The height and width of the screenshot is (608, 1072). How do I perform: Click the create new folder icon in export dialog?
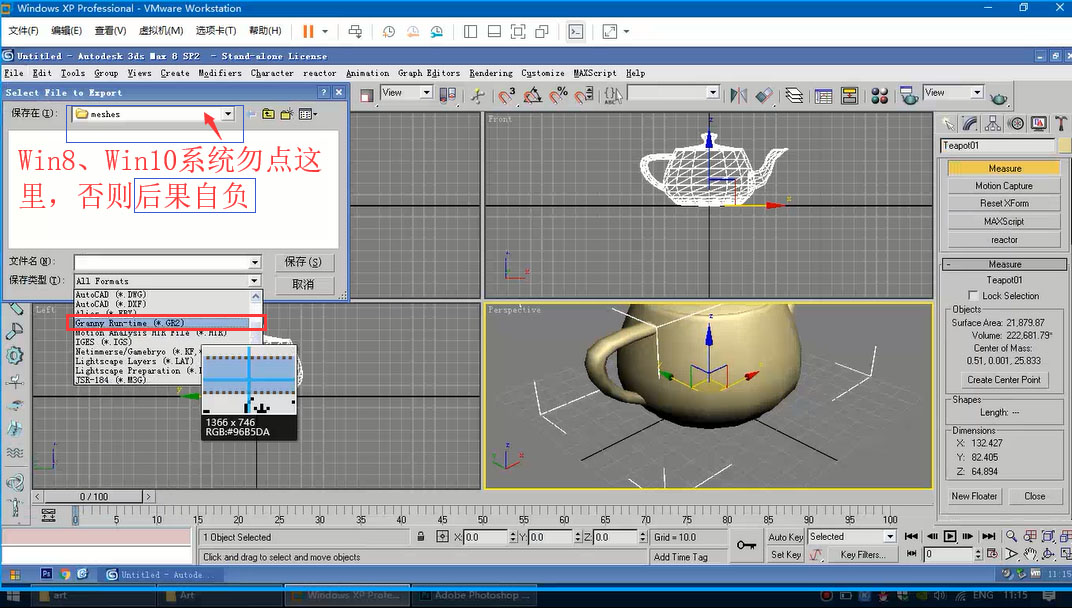(x=286, y=114)
